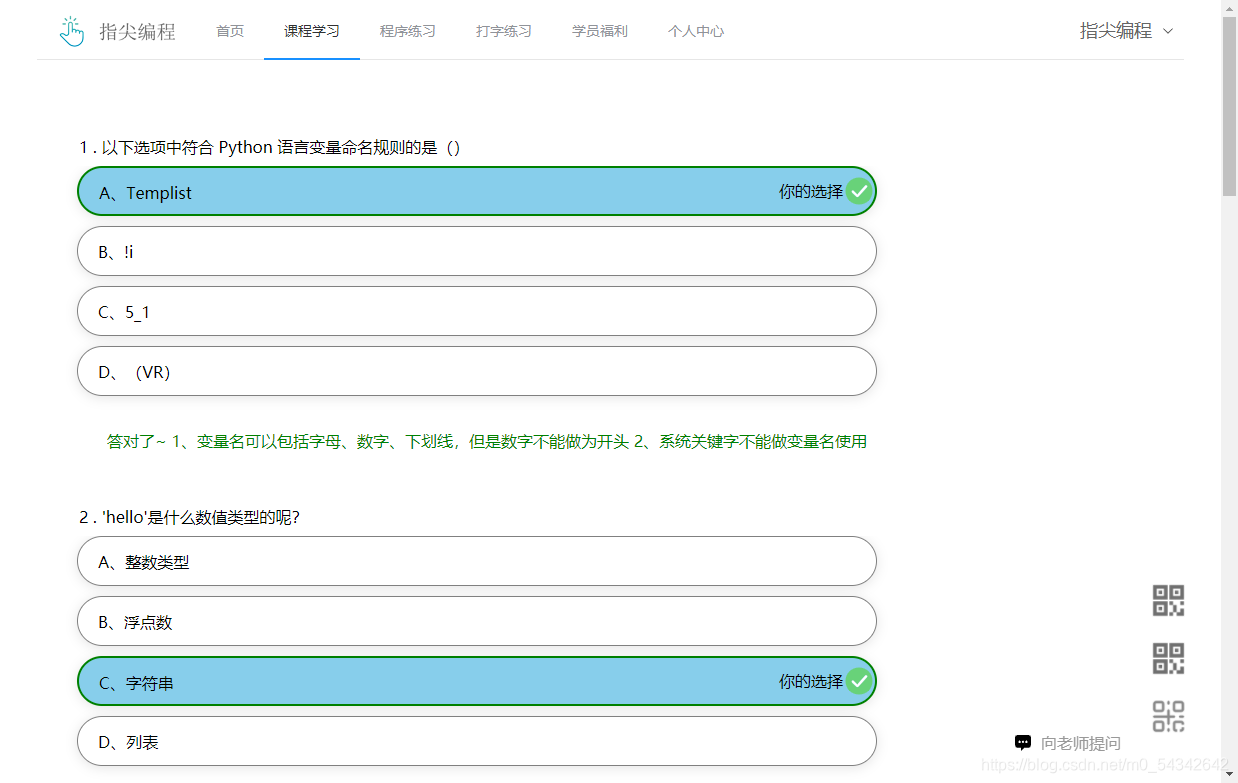This screenshot has width=1238, height=783.
Task: Click the 指尖编程 account name at top right
Action: point(1116,31)
